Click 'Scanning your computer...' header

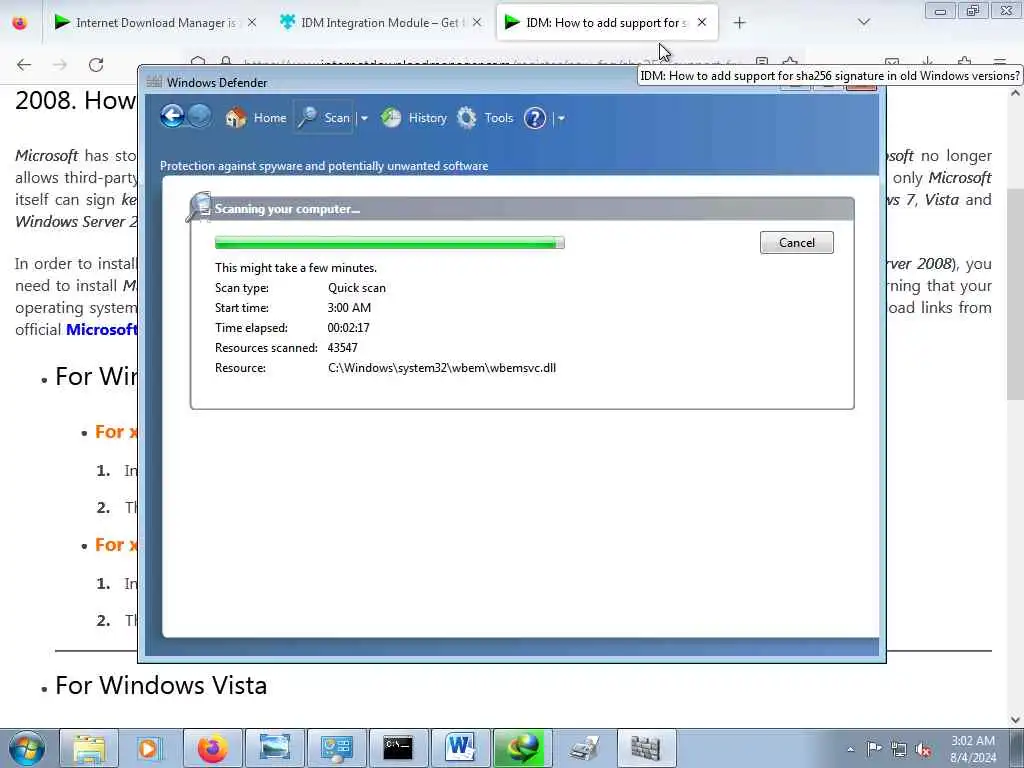(x=287, y=209)
